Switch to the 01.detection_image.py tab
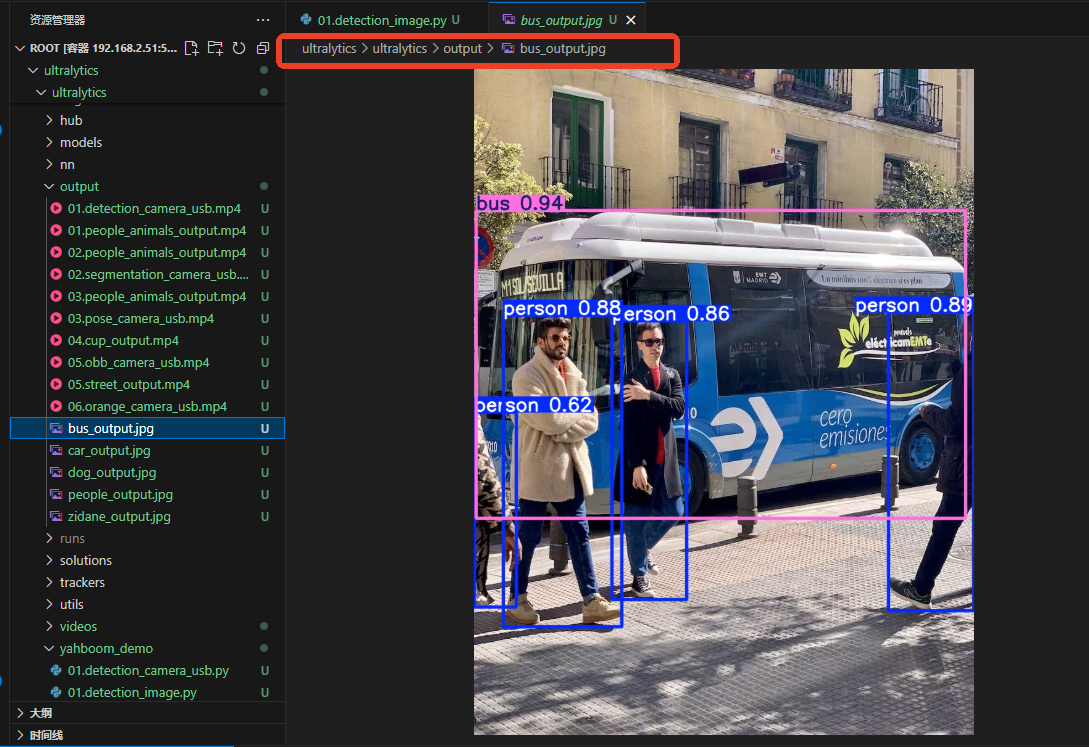Image resolution: width=1089 pixels, height=747 pixels. 381,20
